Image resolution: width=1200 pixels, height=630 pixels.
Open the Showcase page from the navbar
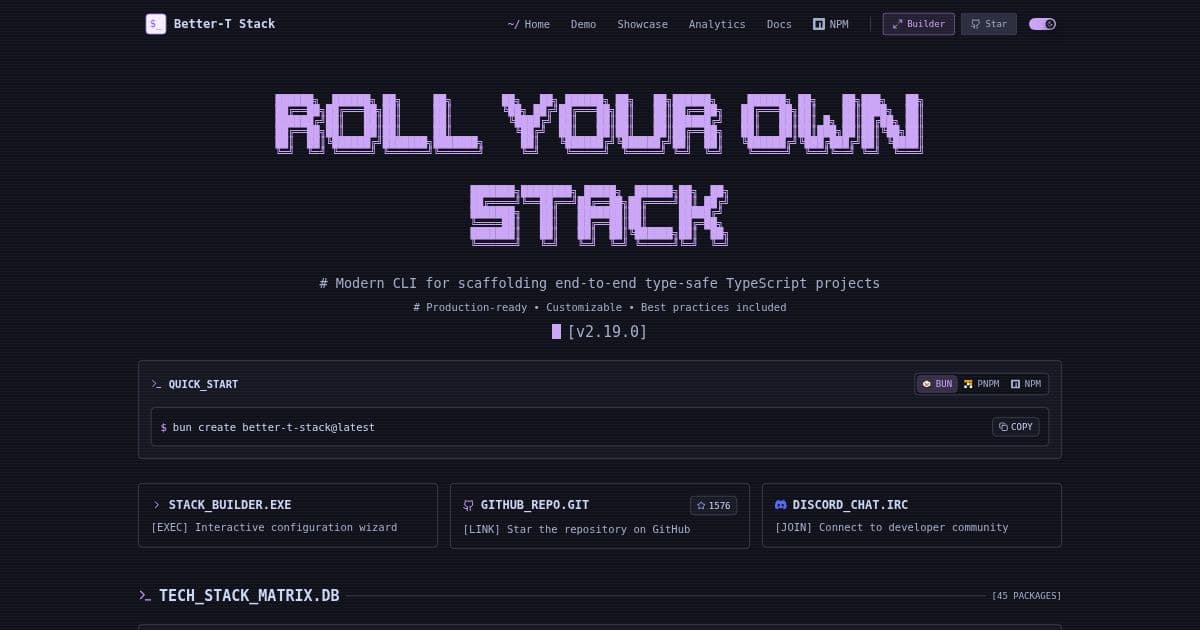(643, 24)
